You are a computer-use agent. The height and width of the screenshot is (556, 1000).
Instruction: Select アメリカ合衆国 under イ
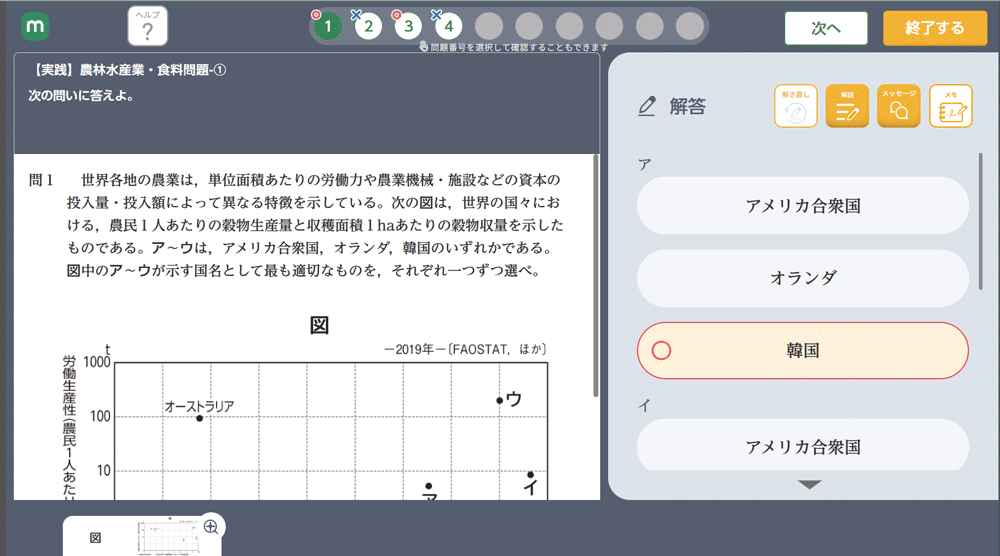click(802, 444)
